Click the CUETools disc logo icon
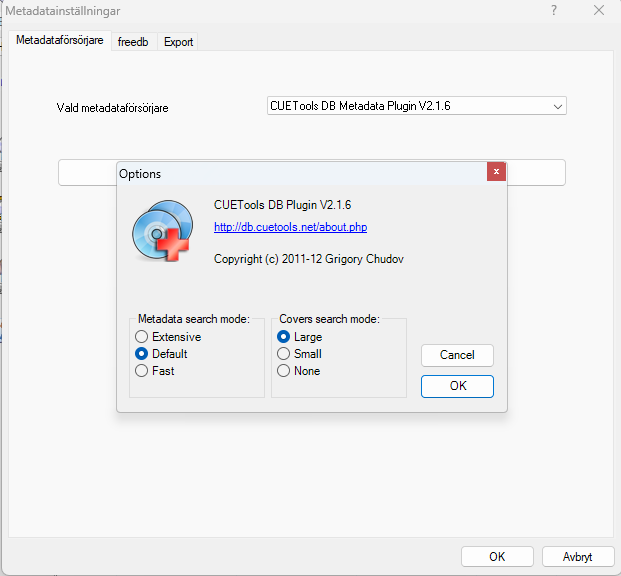The image size is (621, 576). pos(163,231)
